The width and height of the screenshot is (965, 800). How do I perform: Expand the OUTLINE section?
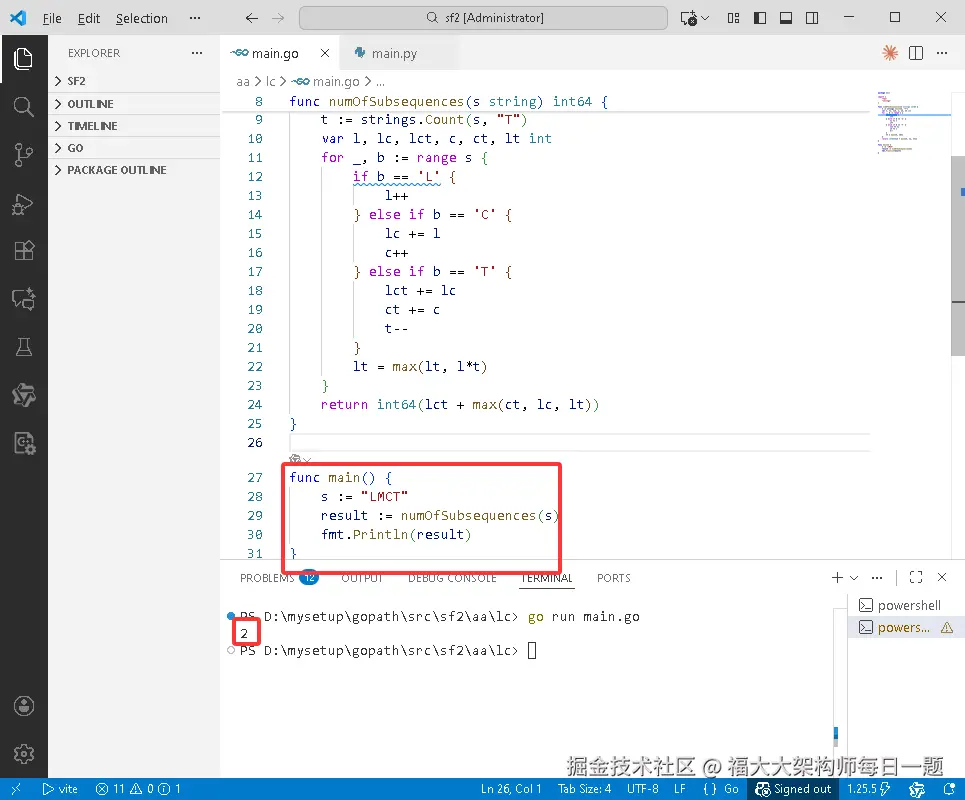click(134, 104)
